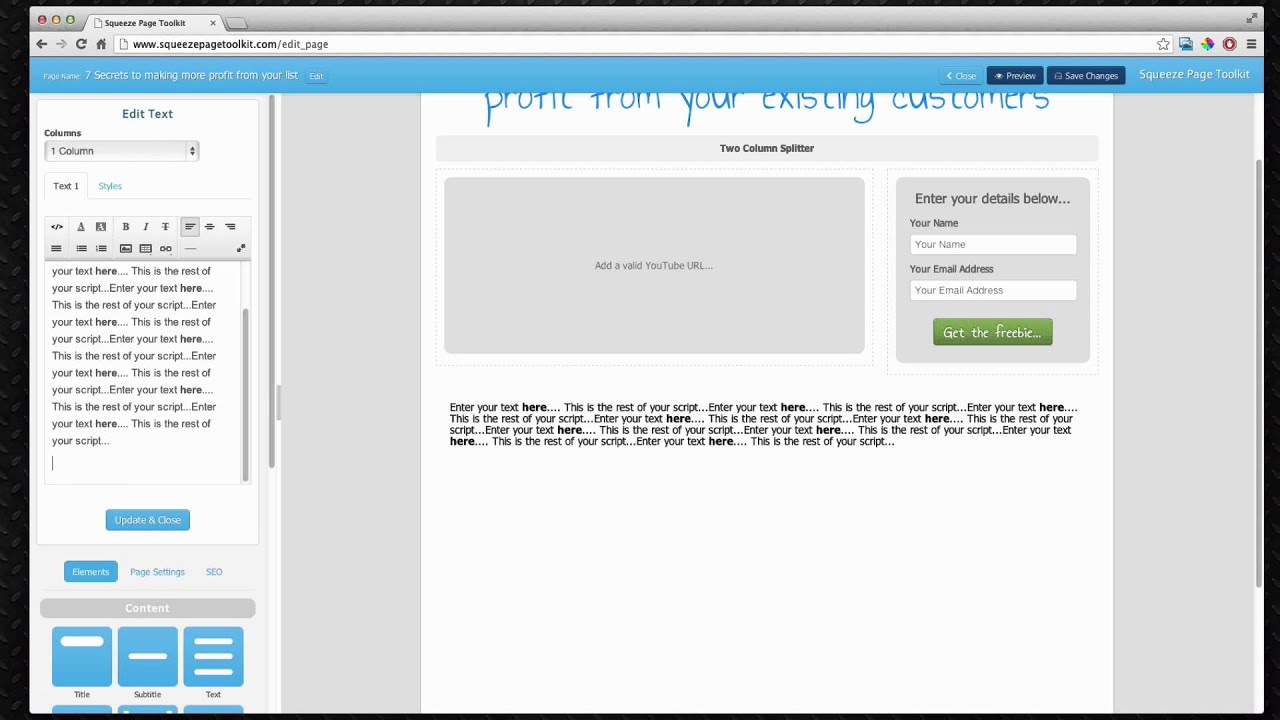This screenshot has width=1280, height=720.
Task: Insert a horizontal rule line
Action: [x=190, y=249]
